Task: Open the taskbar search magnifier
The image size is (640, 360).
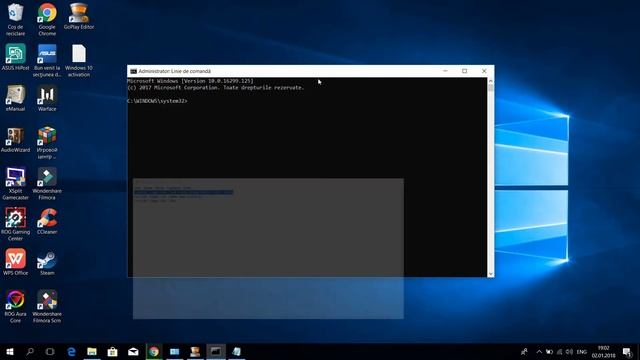Action: point(30,351)
